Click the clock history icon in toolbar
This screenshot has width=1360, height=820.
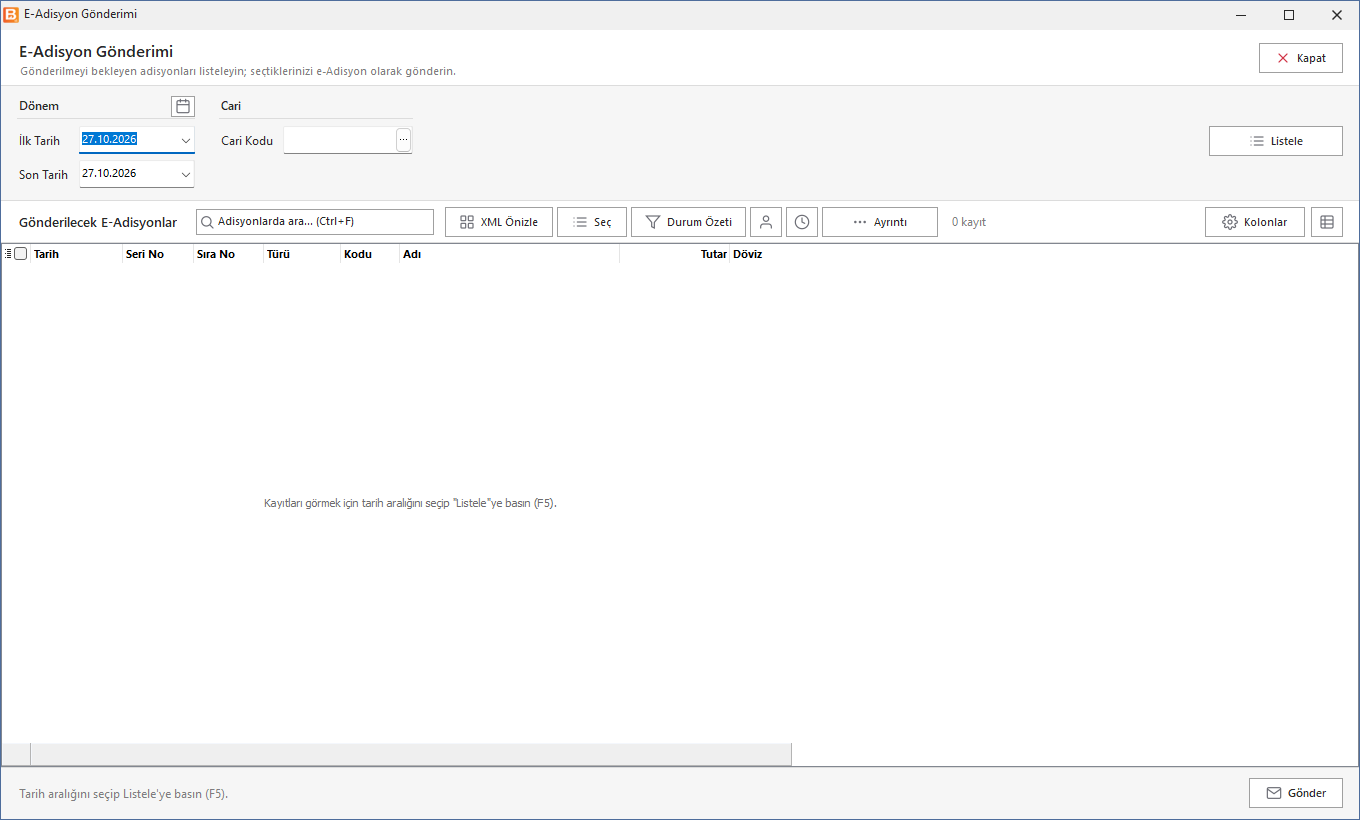[x=802, y=222]
